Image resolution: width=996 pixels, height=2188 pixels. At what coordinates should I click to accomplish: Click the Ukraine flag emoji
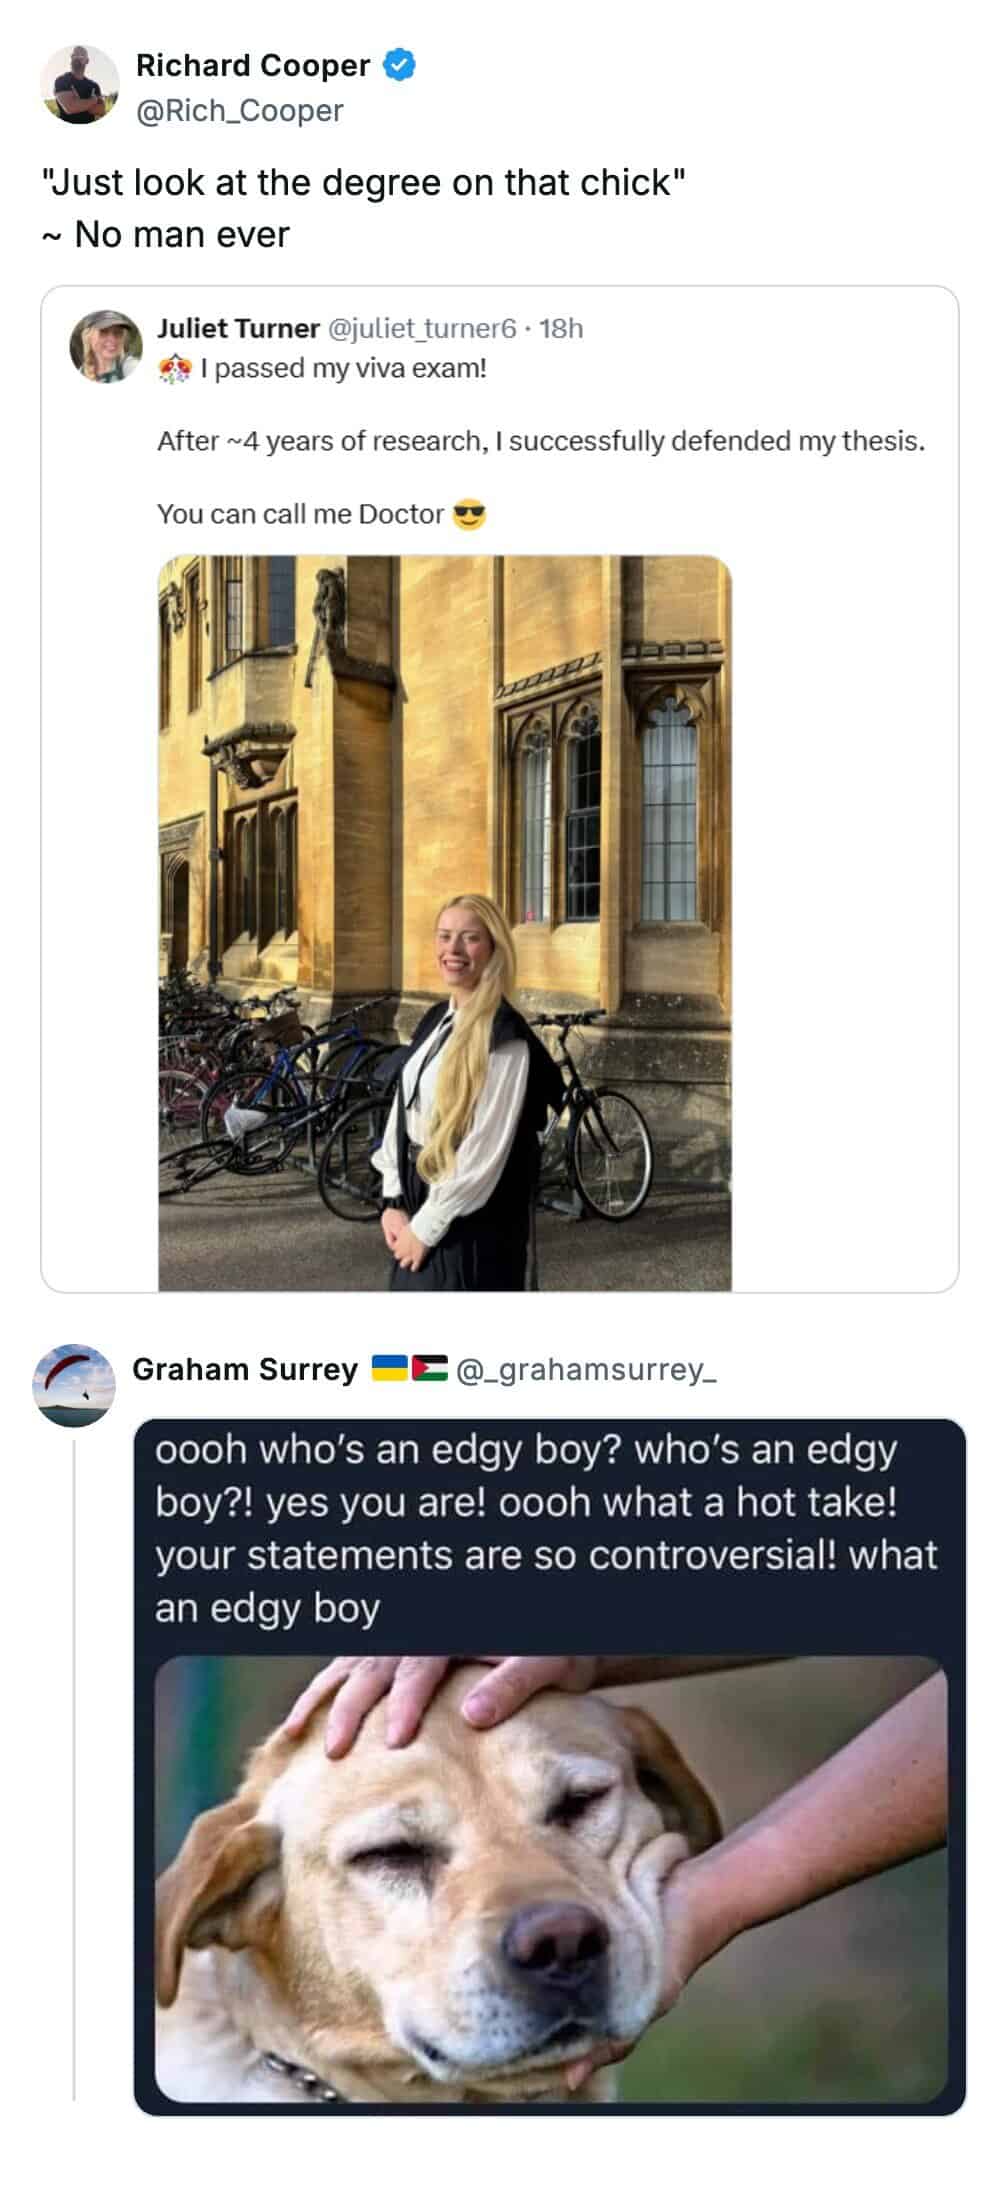[x=389, y=1367]
